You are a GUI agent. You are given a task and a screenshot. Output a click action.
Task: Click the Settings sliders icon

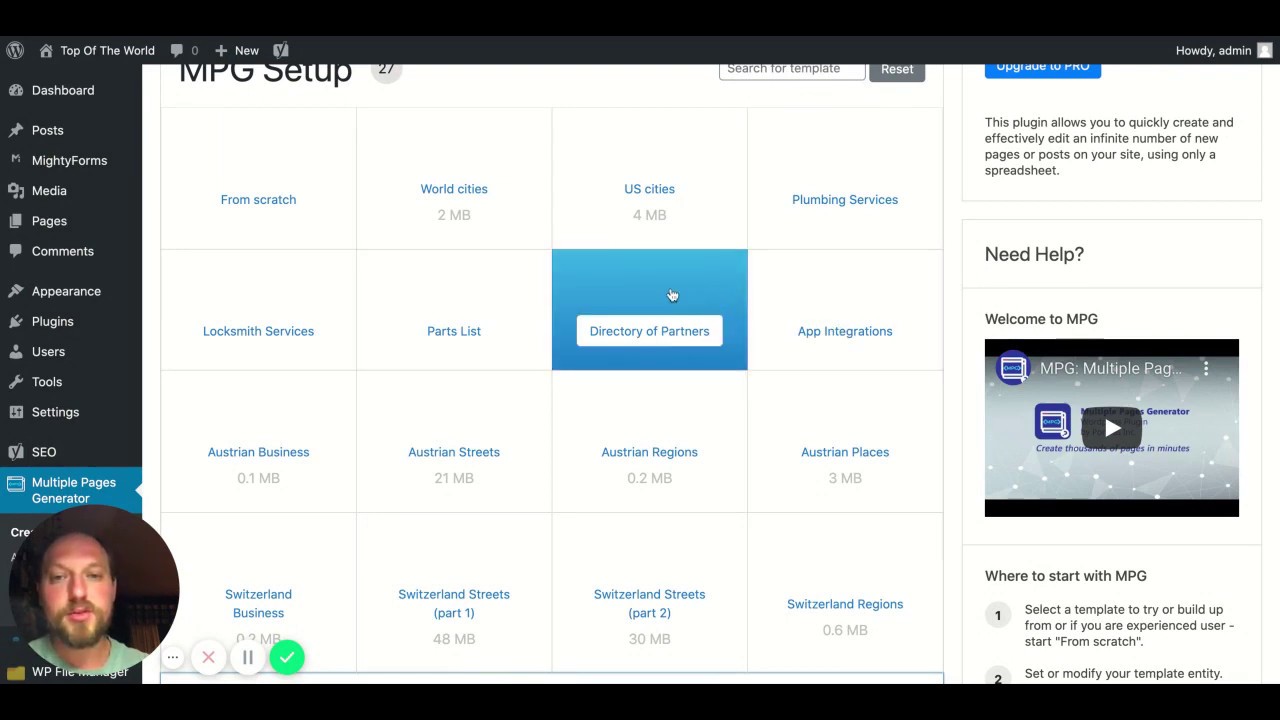point(16,412)
